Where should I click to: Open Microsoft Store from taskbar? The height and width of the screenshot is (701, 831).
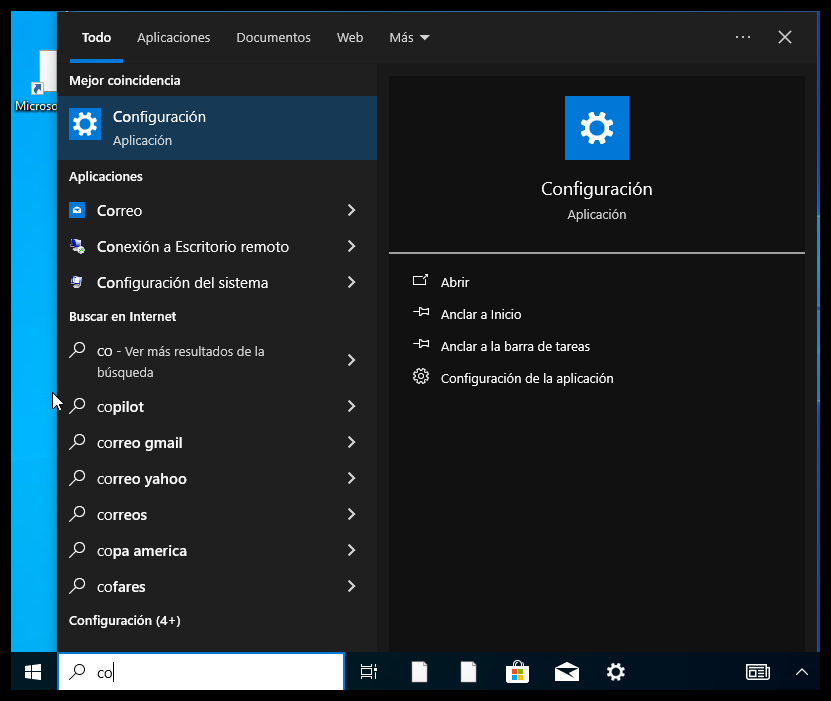click(517, 672)
